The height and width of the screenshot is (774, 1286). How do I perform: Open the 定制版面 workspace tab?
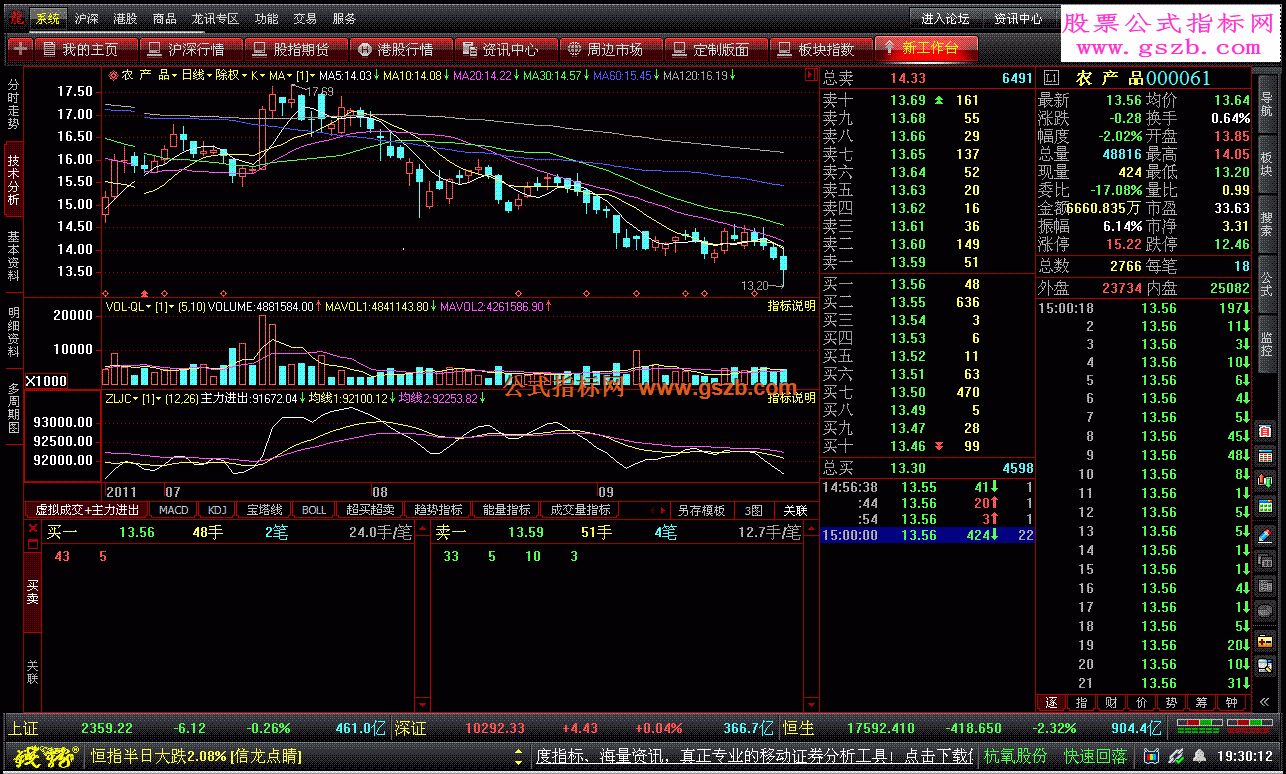[716, 48]
